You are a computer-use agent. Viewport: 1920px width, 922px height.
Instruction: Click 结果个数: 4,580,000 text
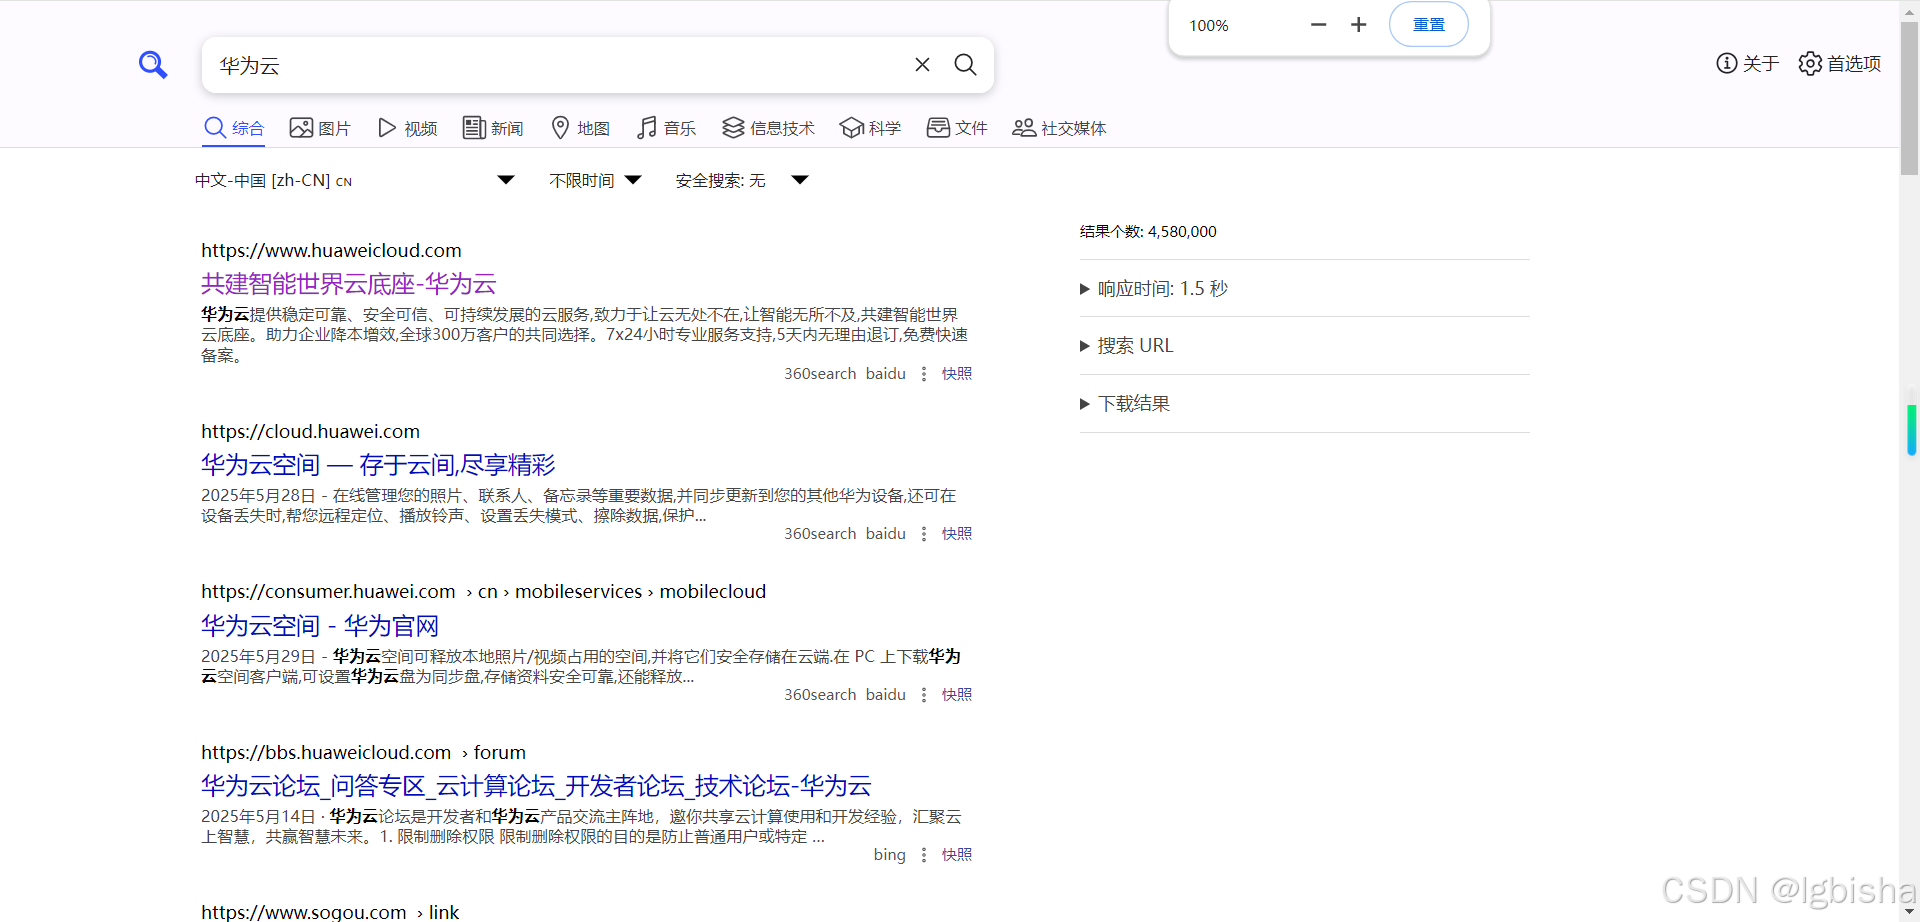pos(1148,232)
